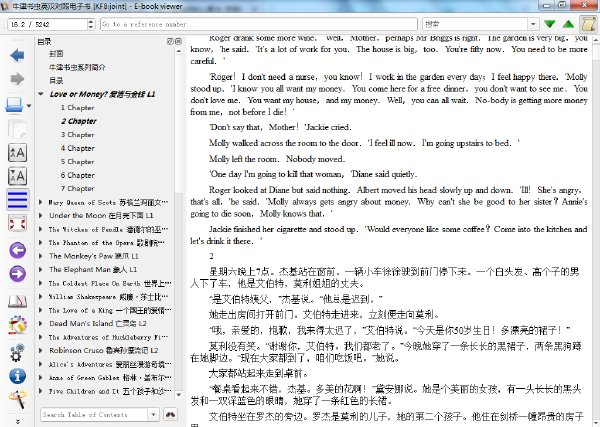600x427 pixels.
Task: Increase the font size with the larger A icon
Action: pyautogui.click(x=17, y=153)
